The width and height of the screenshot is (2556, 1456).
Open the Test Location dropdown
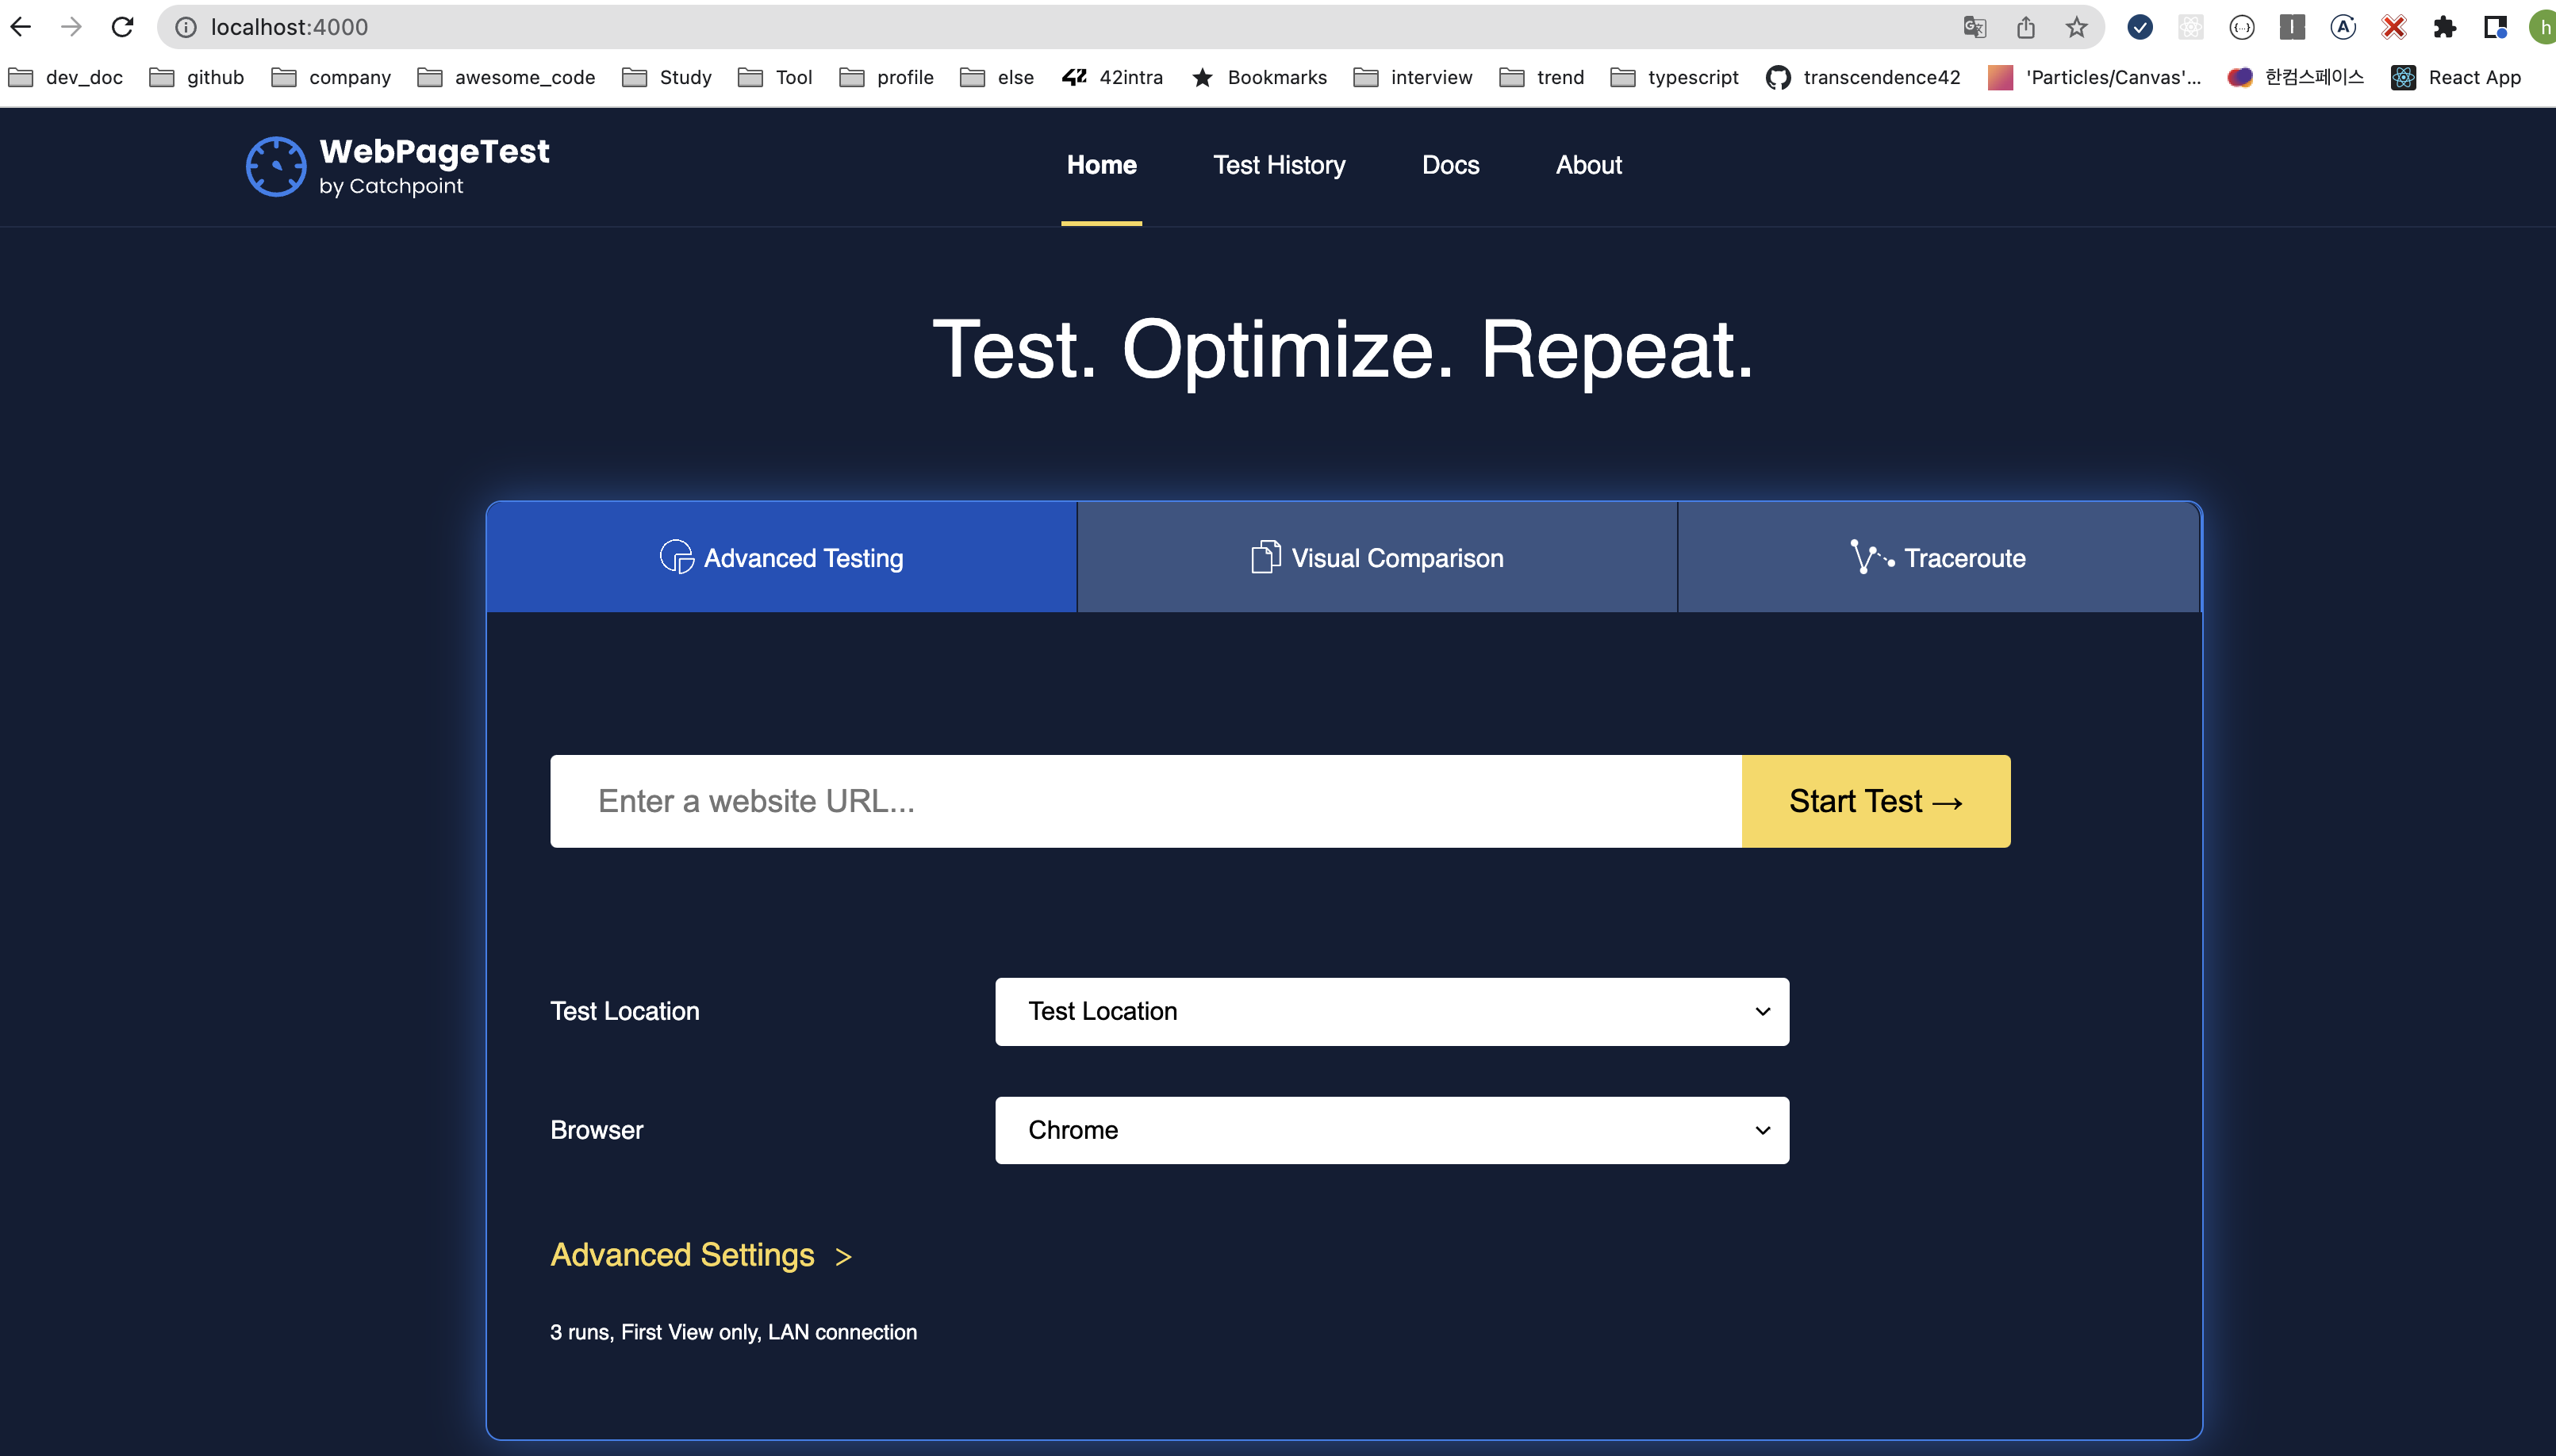1391,1011
